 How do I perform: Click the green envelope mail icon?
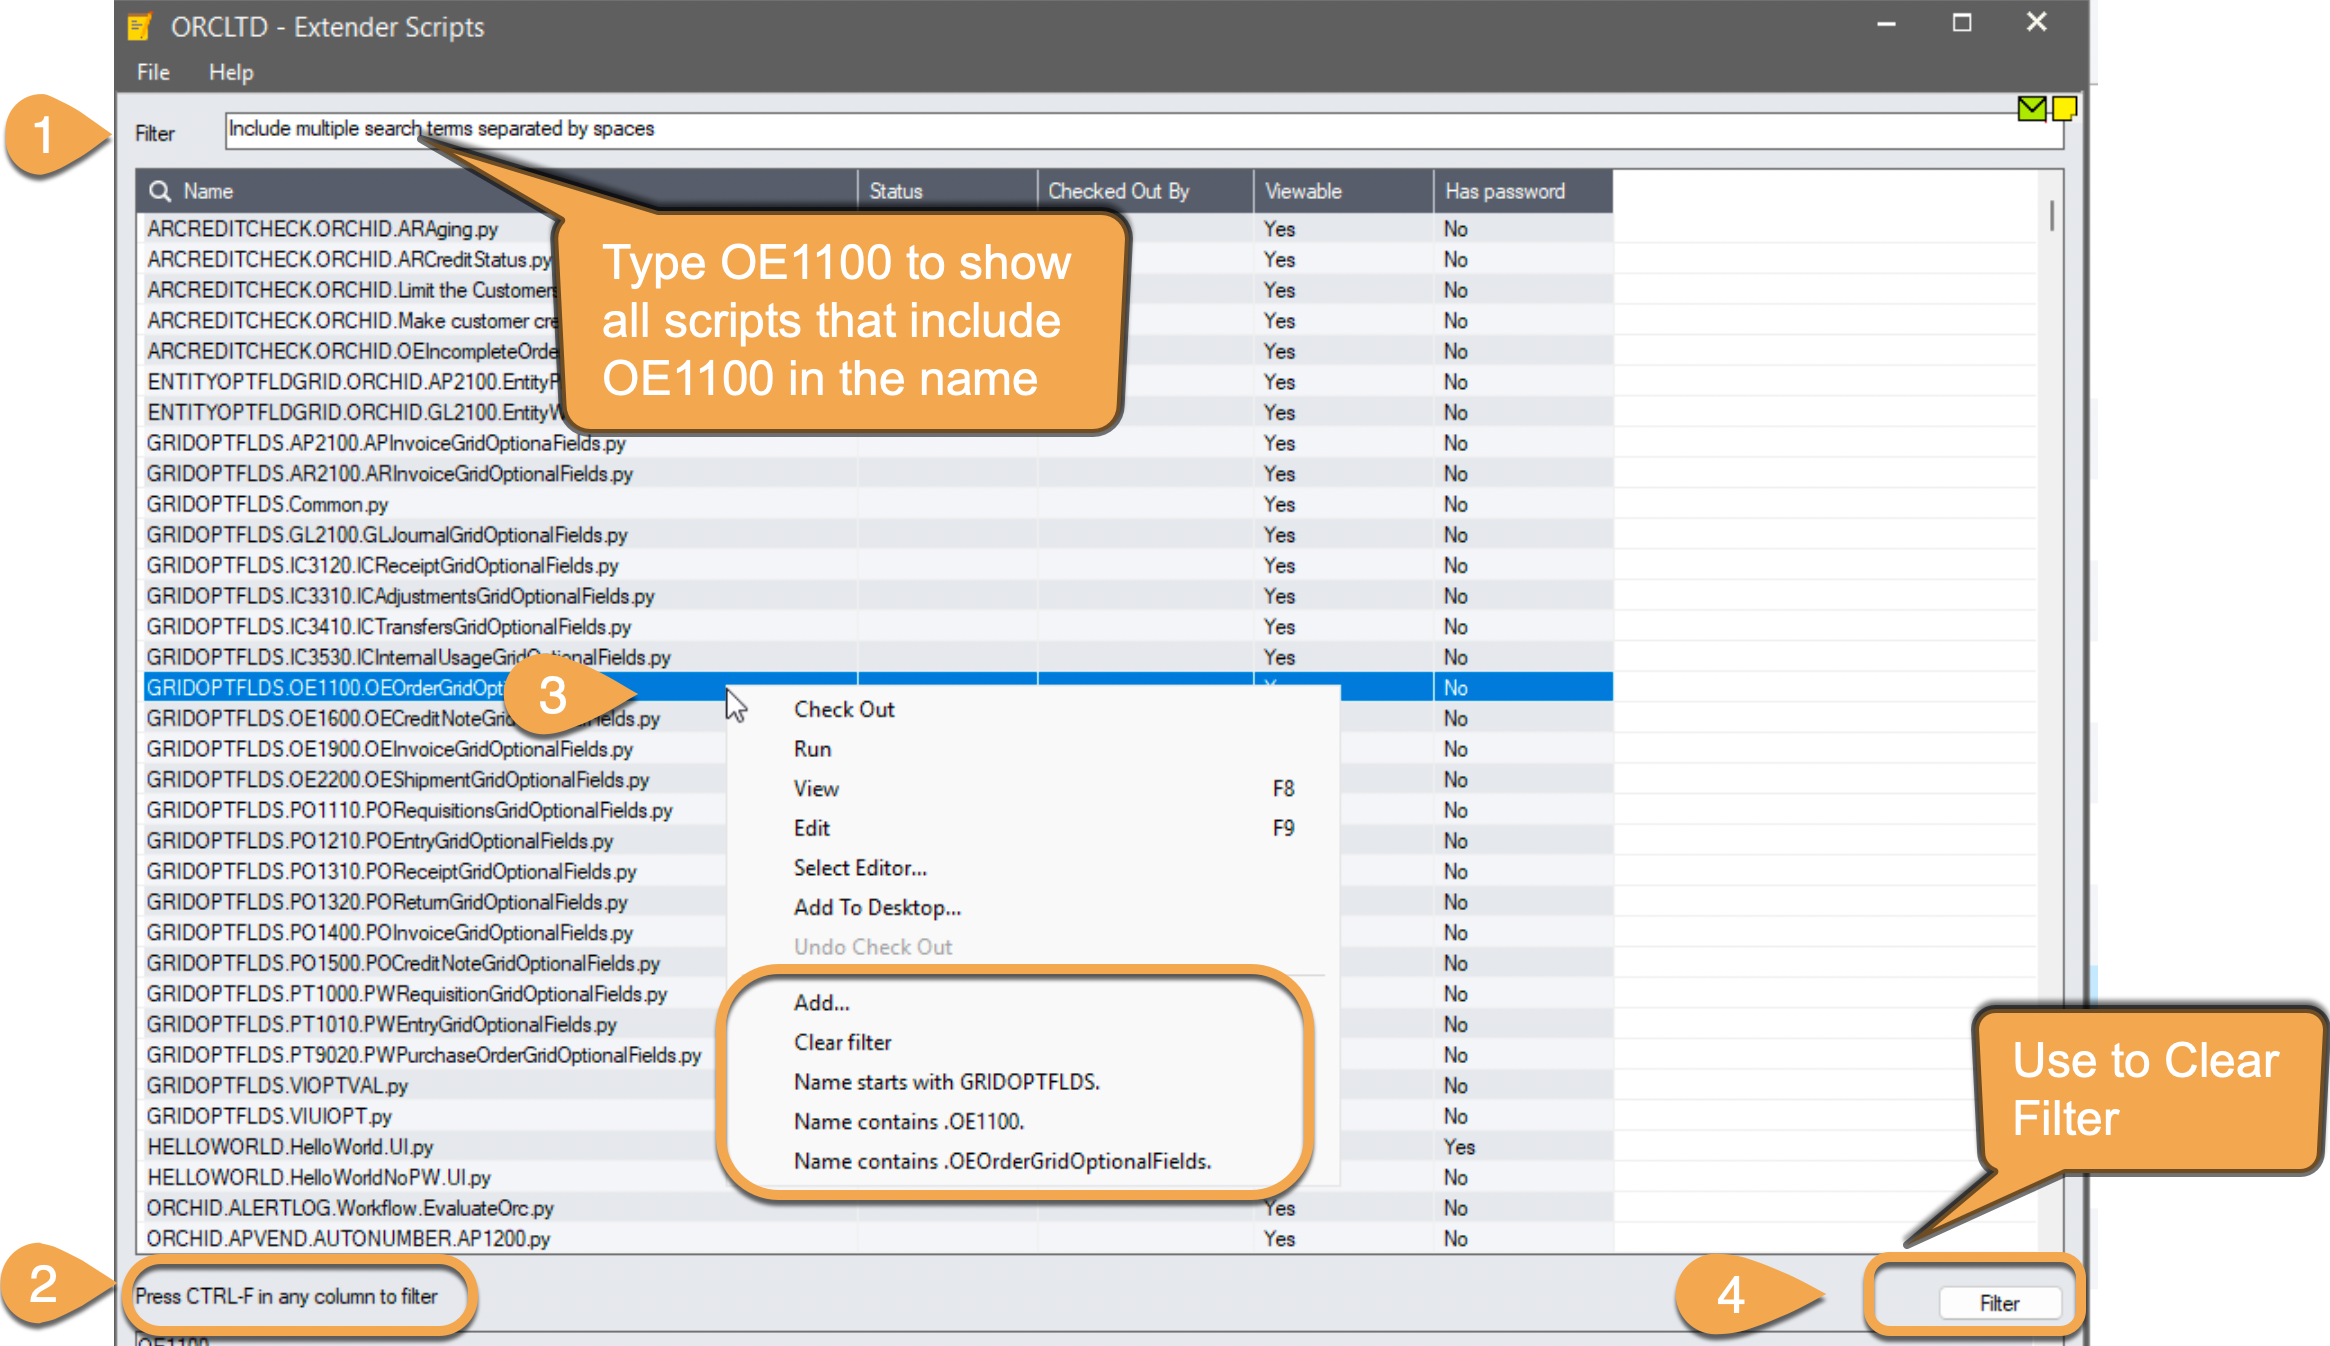coord(2031,108)
